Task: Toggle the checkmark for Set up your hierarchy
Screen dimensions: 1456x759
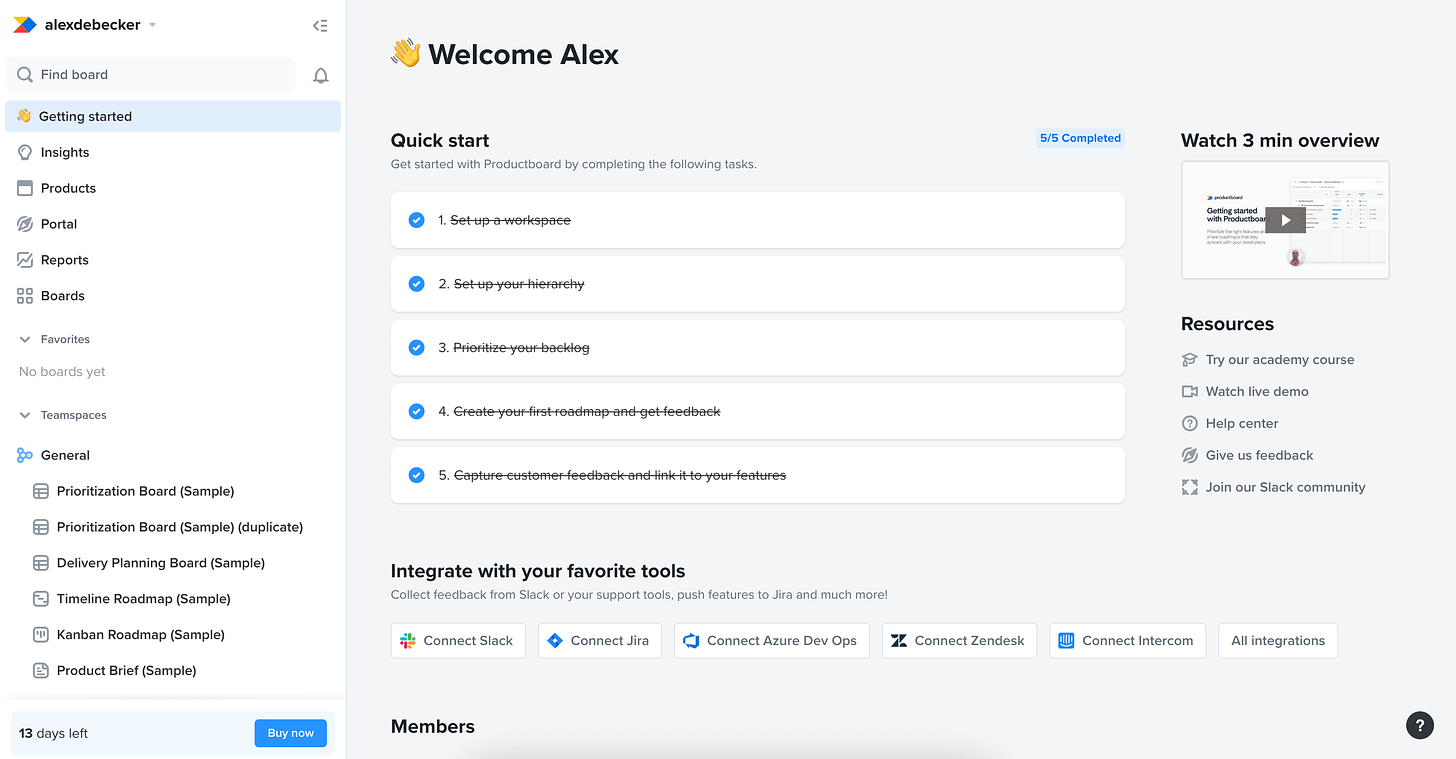Action: pyautogui.click(x=416, y=284)
